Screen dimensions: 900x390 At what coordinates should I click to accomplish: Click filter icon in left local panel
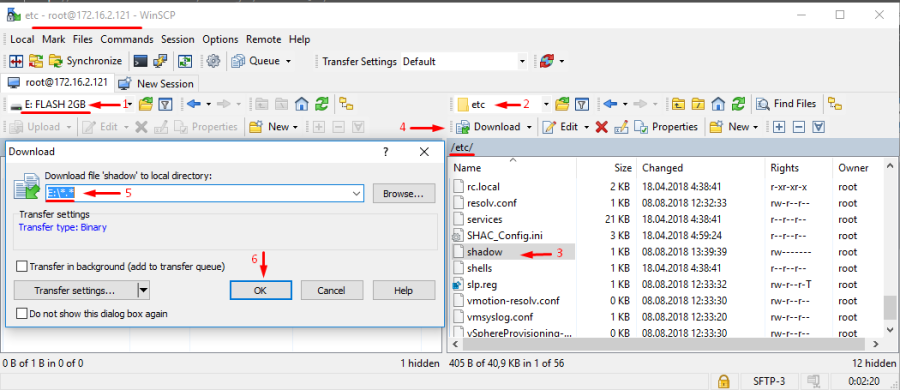tap(165, 104)
